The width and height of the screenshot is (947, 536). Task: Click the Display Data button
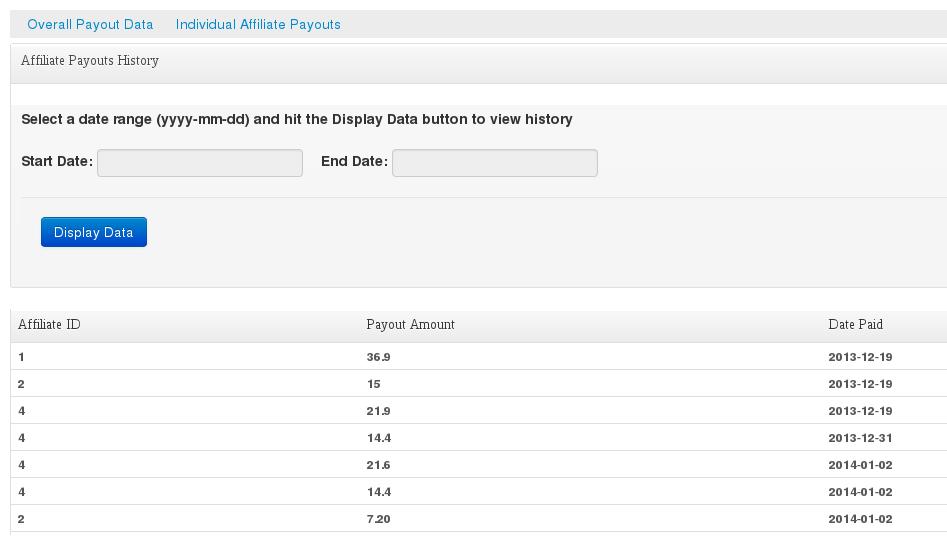[x=94, y=232]
